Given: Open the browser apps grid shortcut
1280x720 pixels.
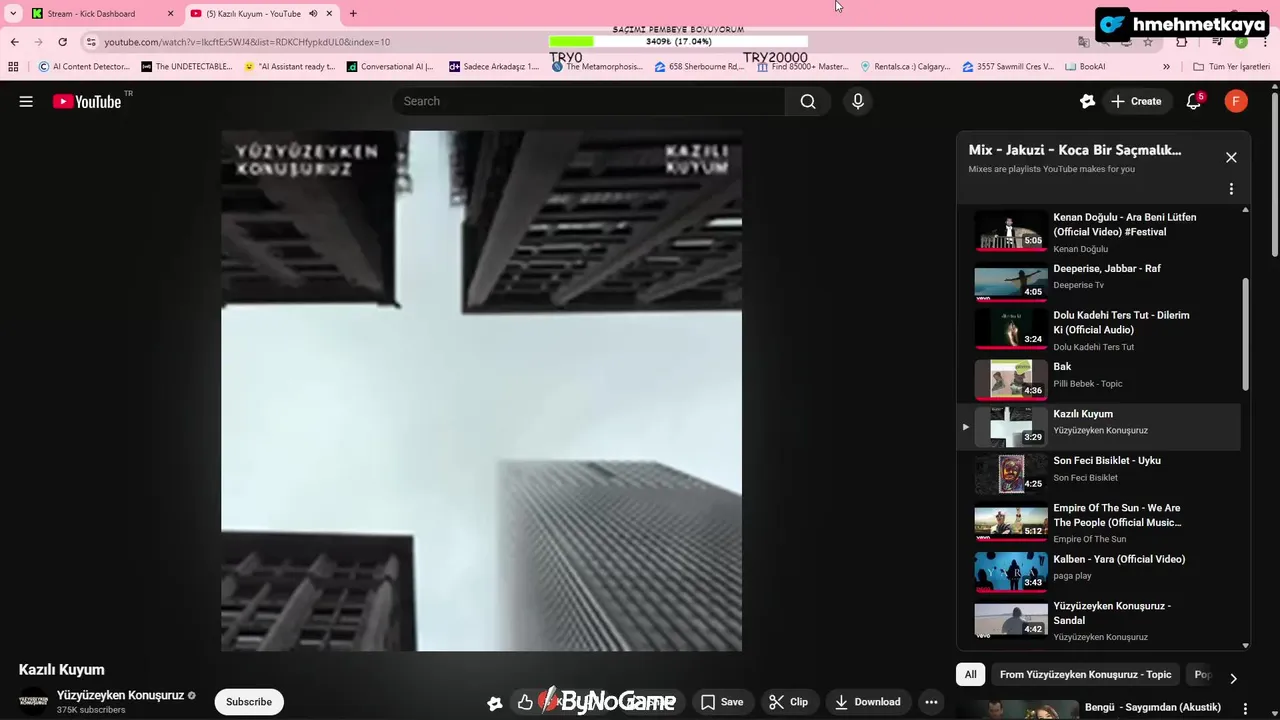Looking at the screenshot, I should [13, 67].
